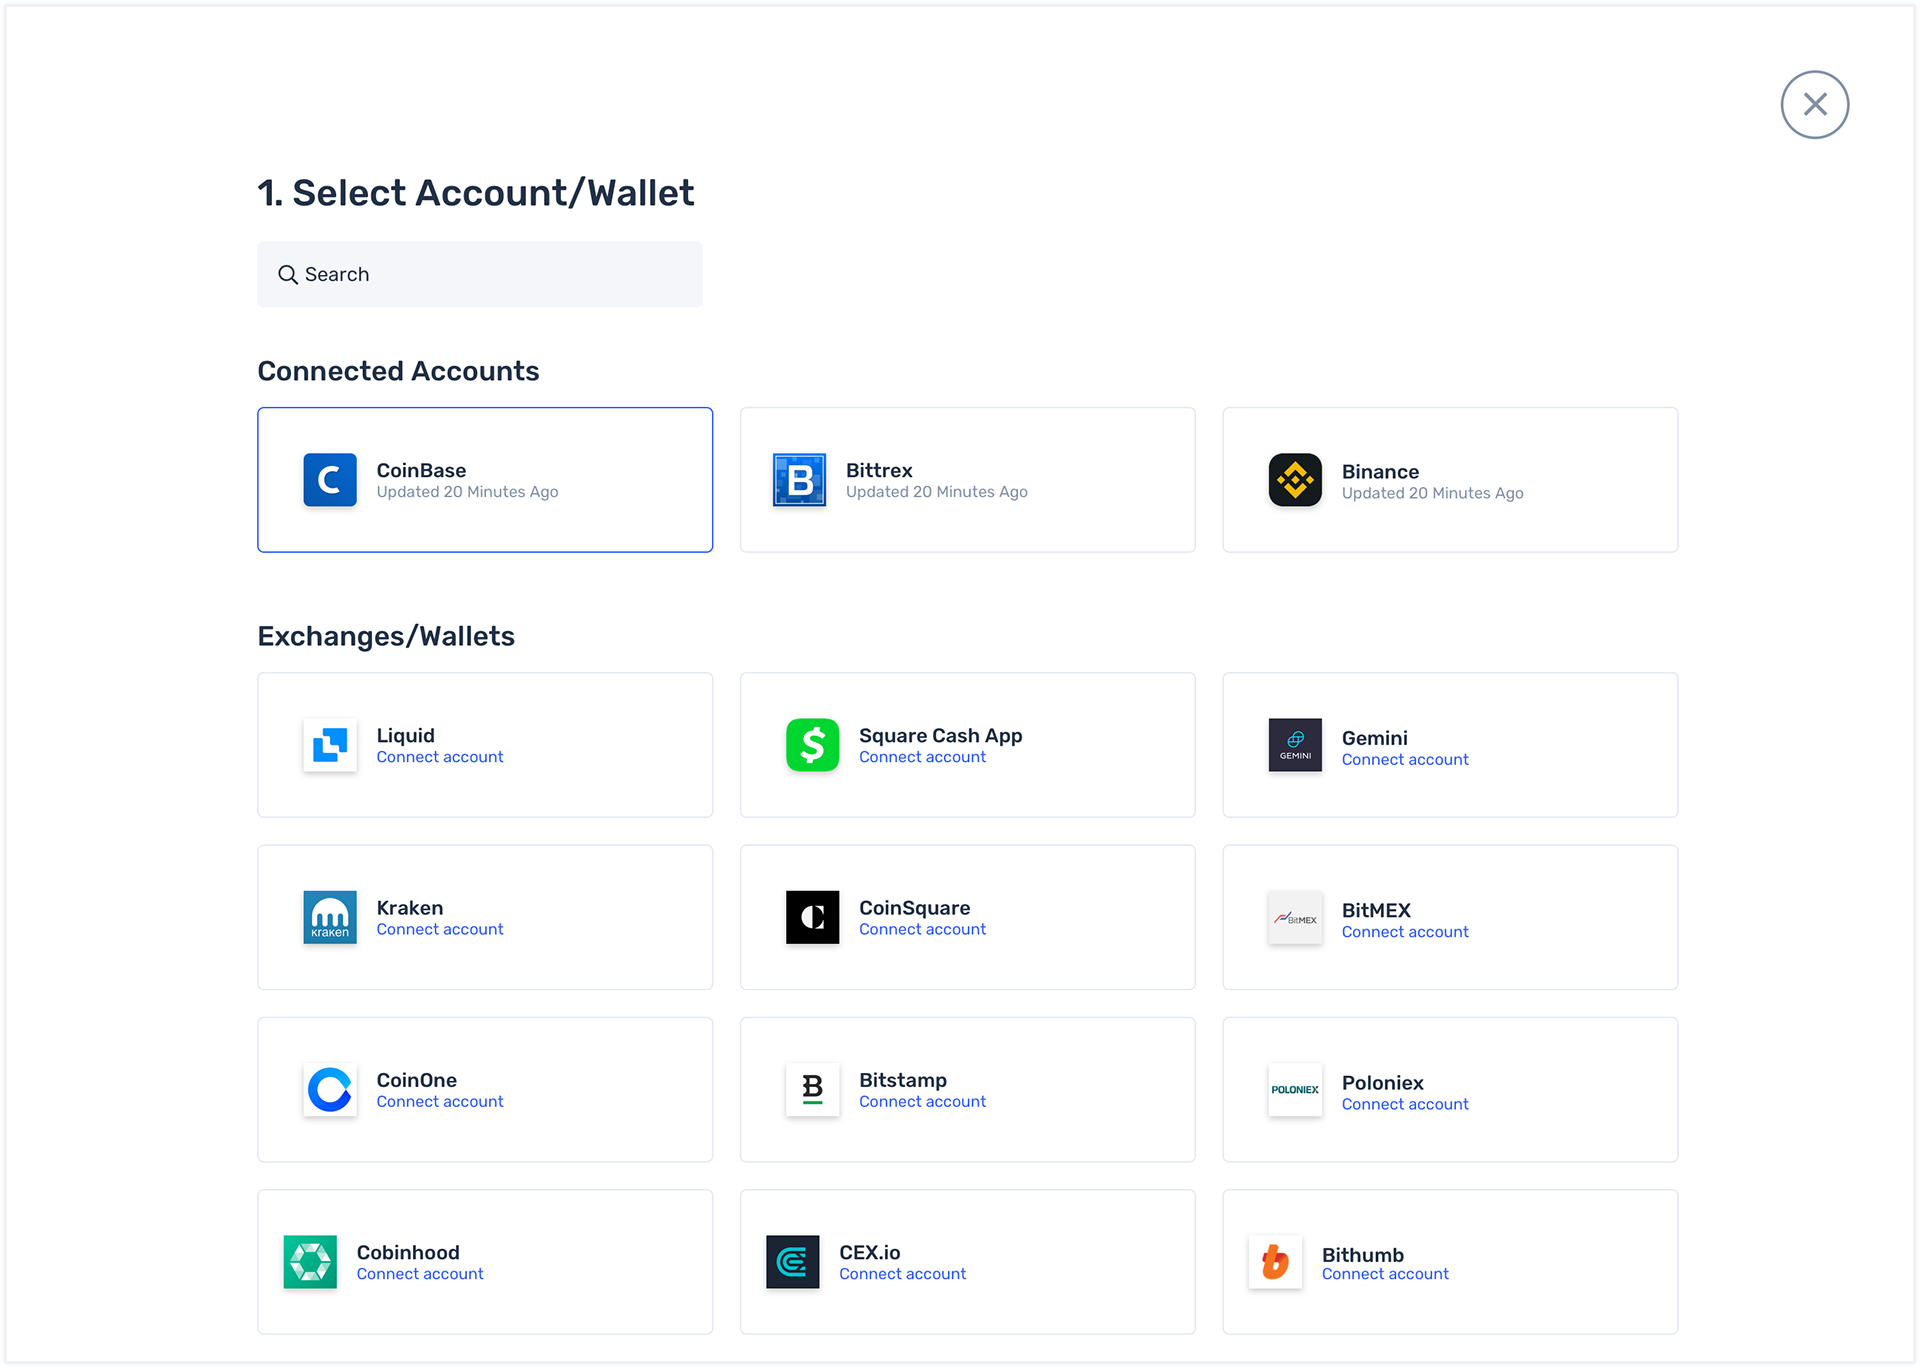Select the Bittrex name label

pyautogui.click(x=879, y=470)
